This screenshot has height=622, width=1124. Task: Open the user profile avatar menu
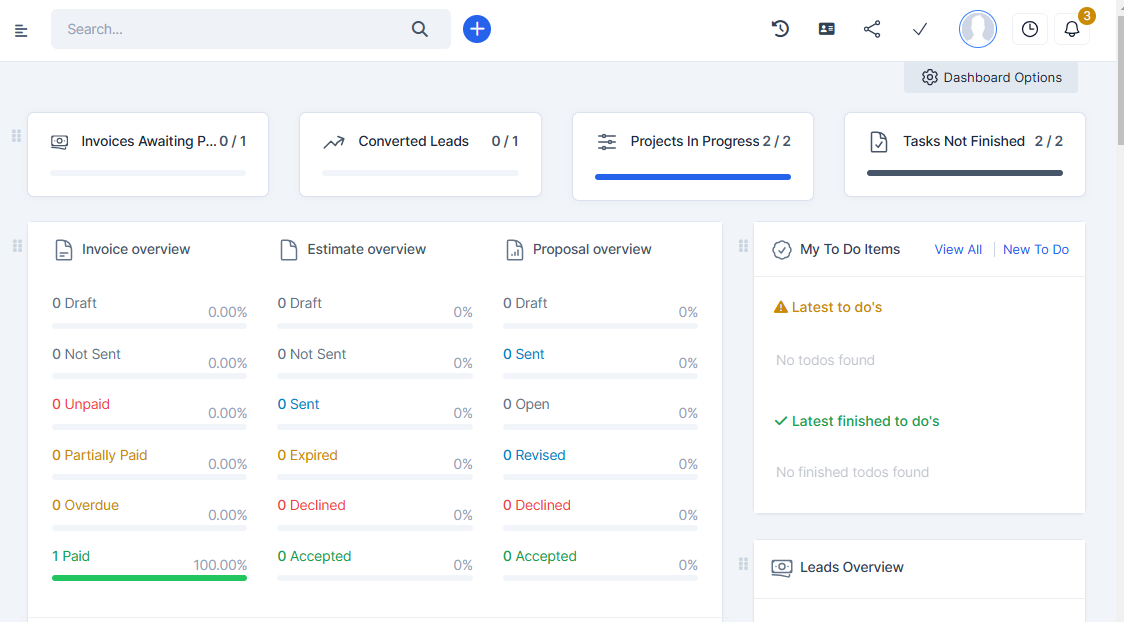tap(977, 28)
